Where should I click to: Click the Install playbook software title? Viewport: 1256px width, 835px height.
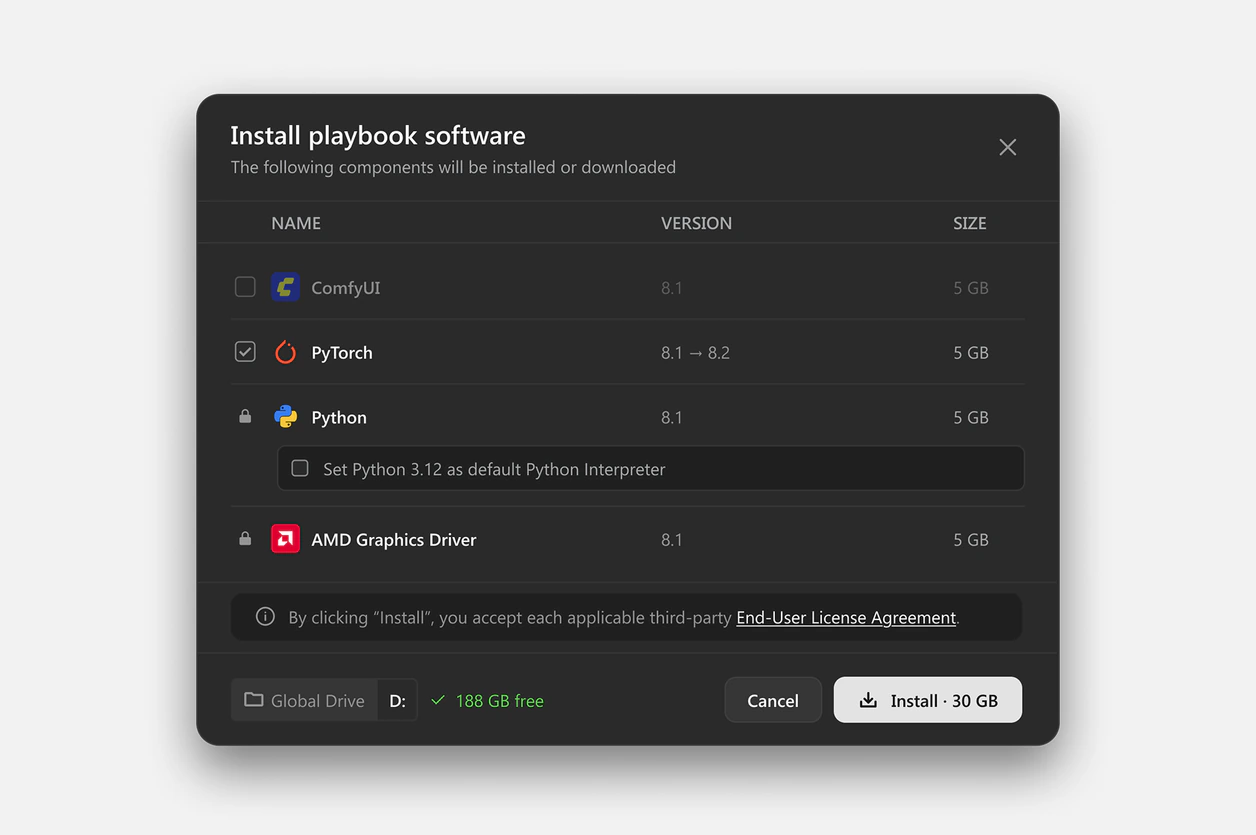click(378, 136)
